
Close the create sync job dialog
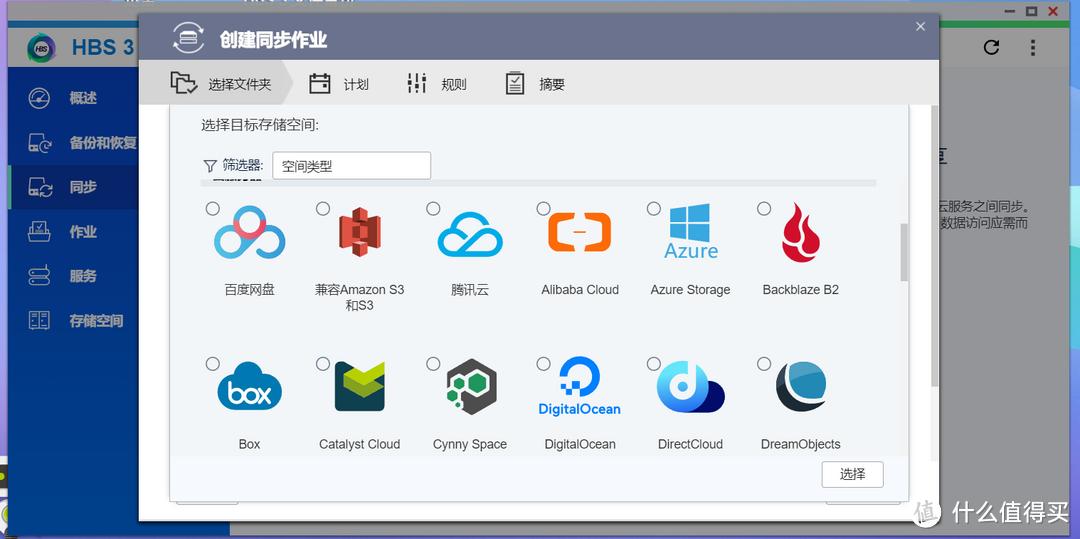920,27
